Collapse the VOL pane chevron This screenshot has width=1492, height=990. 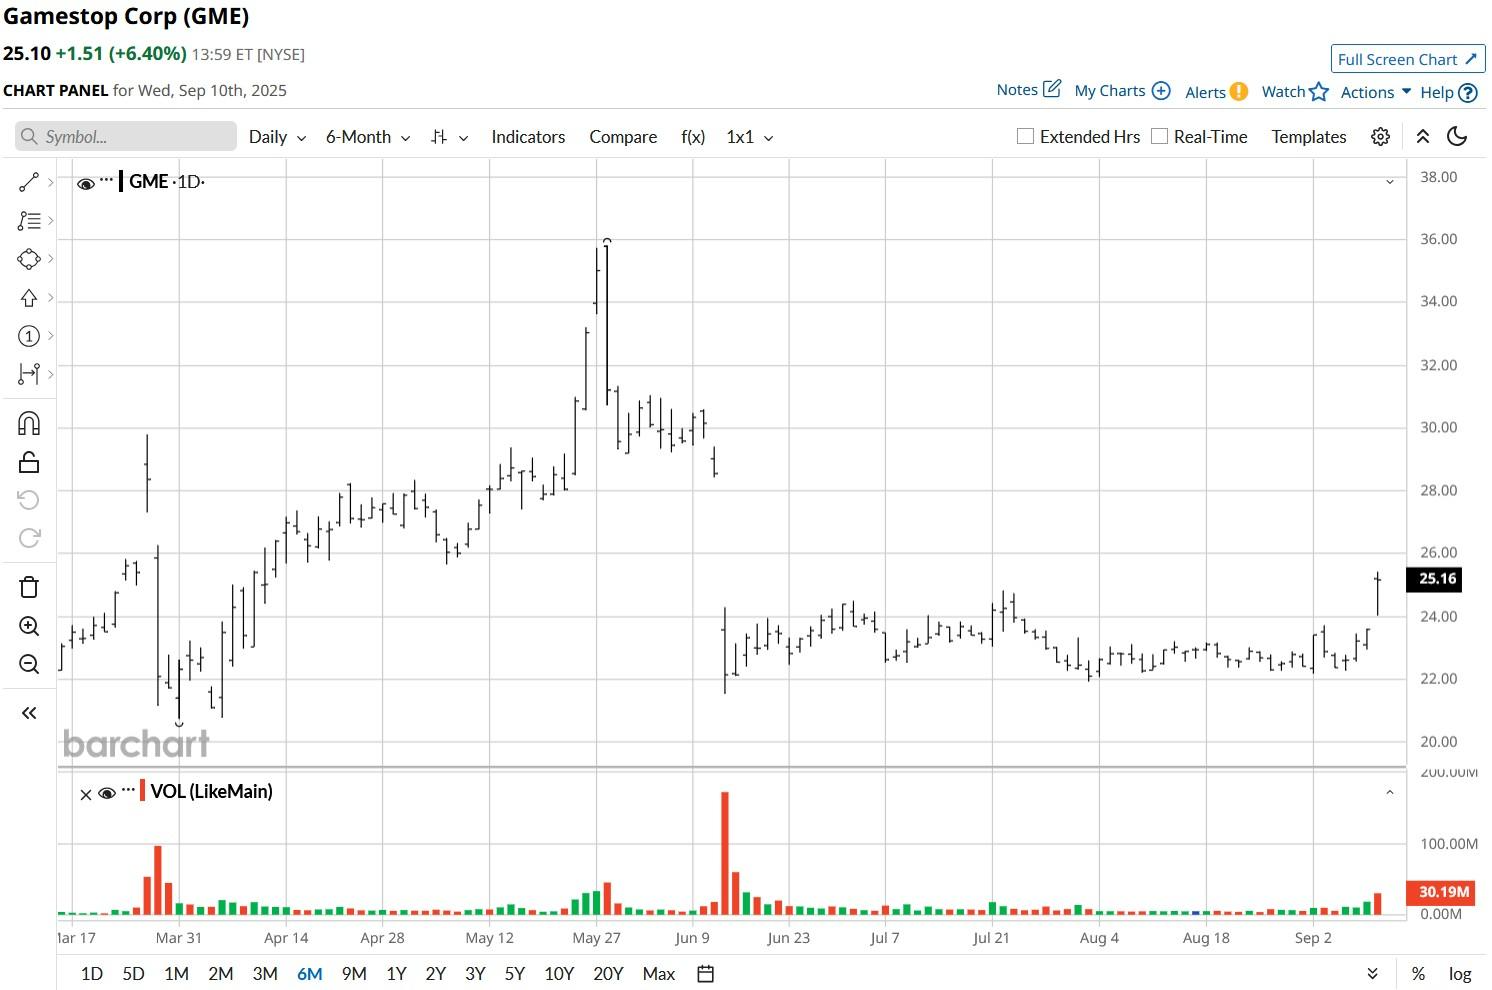coord(1389,793)
